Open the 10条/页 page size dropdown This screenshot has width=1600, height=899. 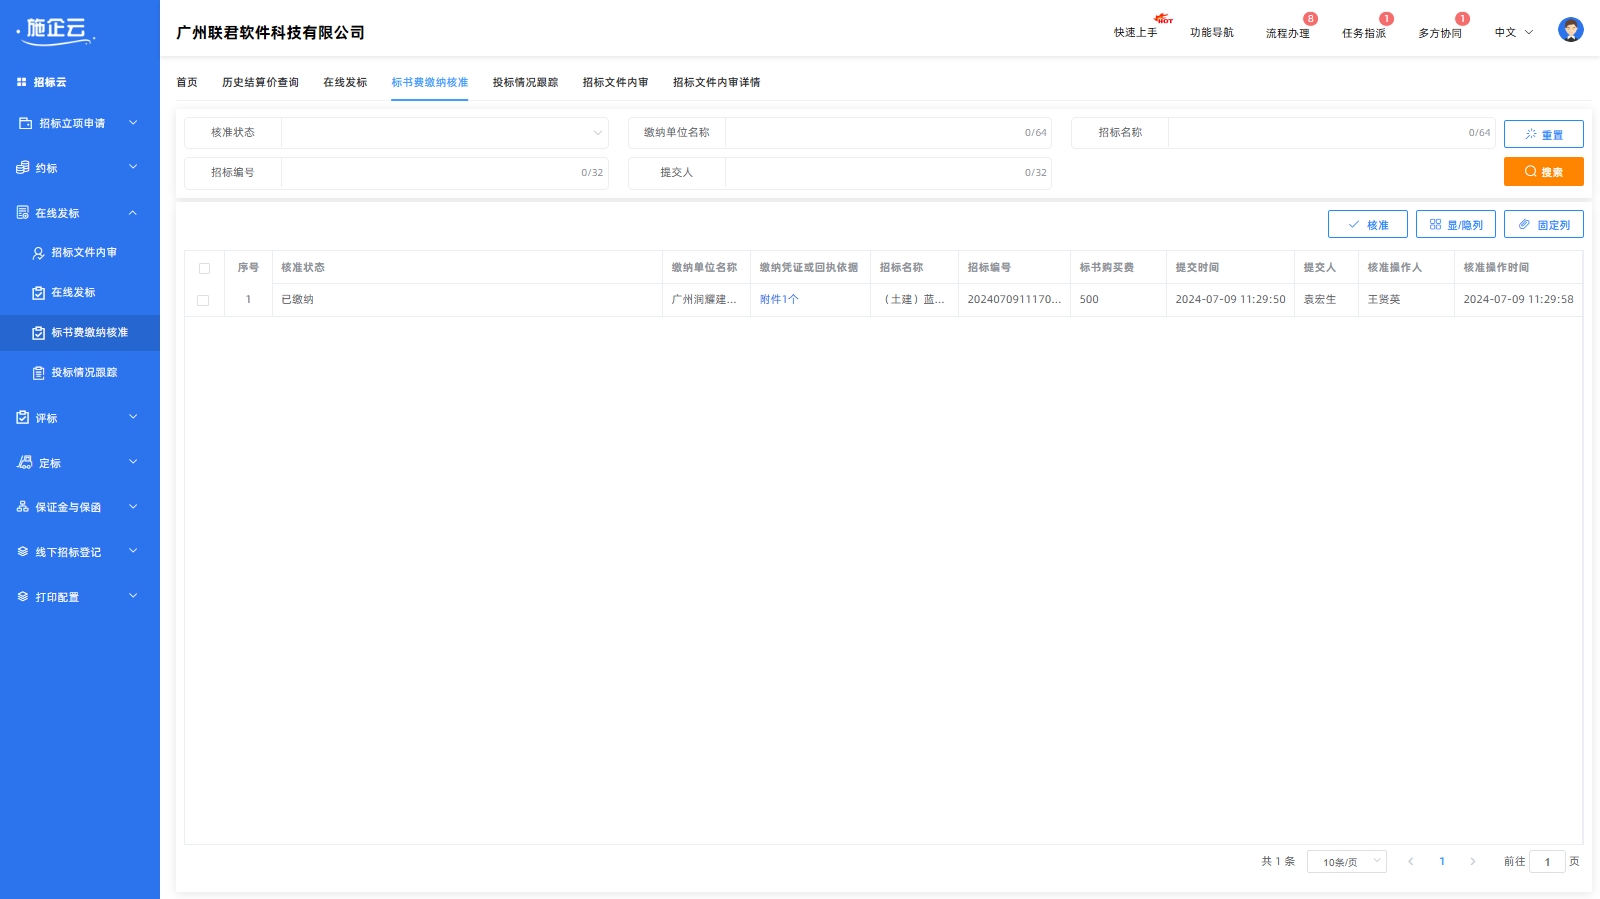tap(1346, 861)
